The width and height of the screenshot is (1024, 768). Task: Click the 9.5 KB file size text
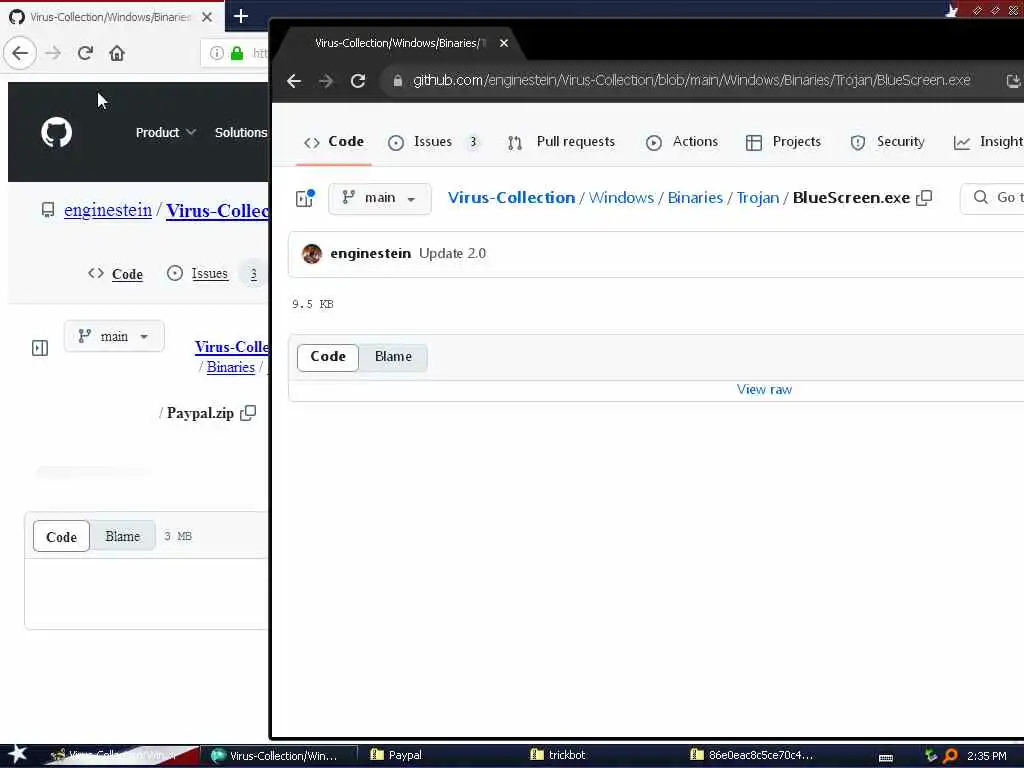point(313,304)
